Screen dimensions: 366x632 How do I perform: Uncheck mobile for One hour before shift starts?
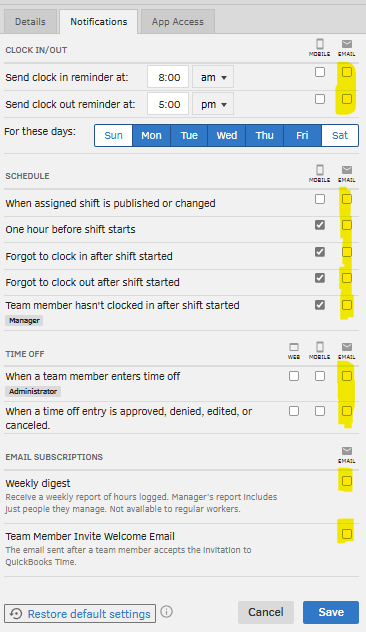tap(320, 225)
